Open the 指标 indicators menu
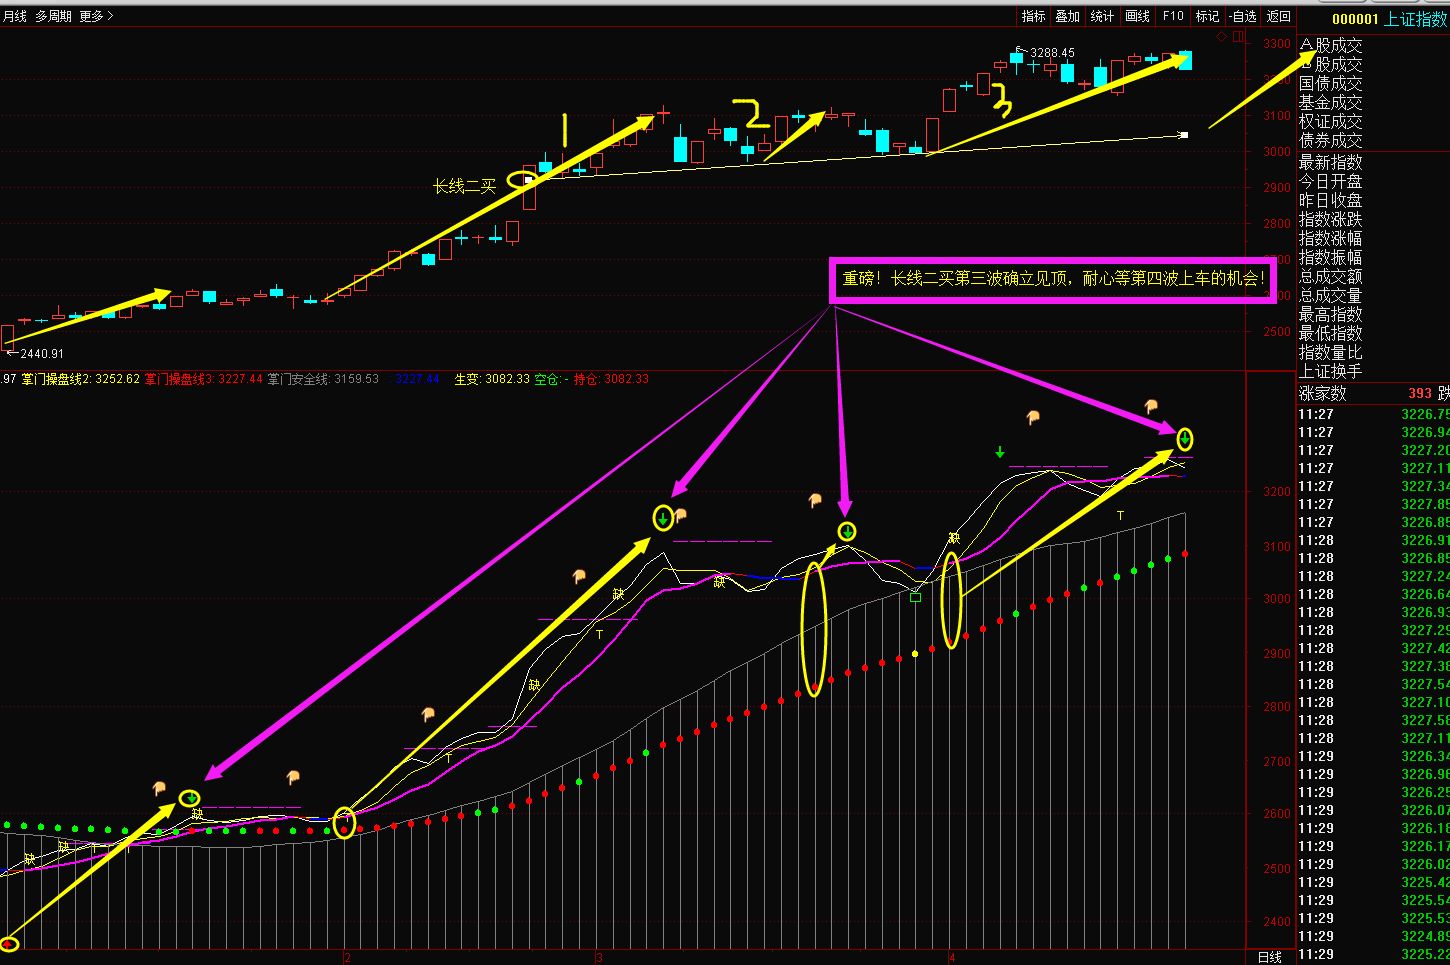Image resolution: width=1450 pixels, height=965 pixels. coord(1033,16)
